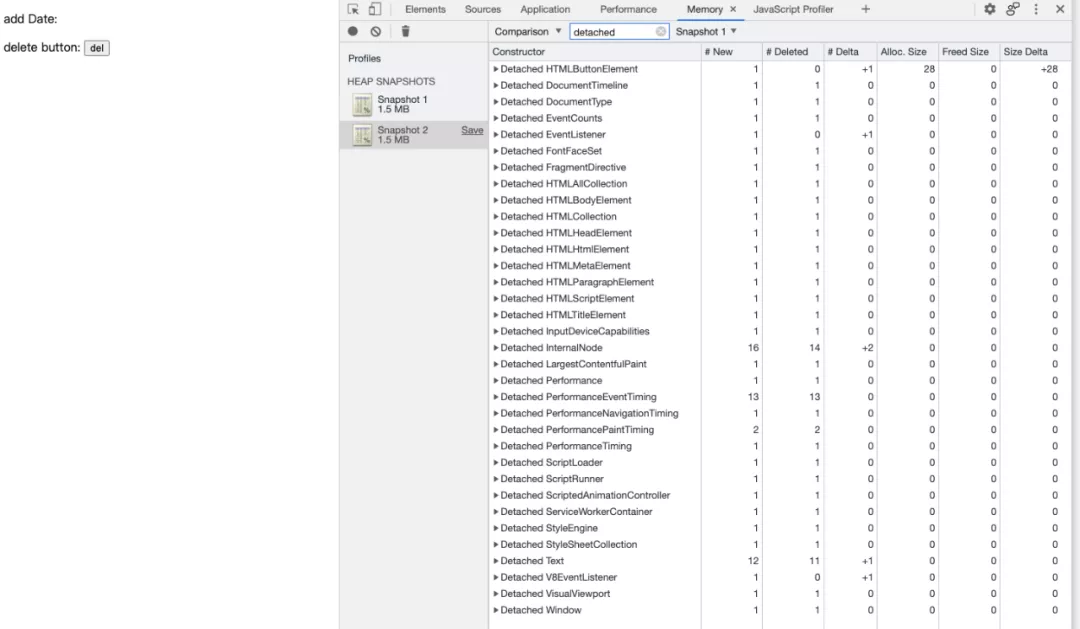Screen dimensions: 1080x629
Task: Open DevTools settings gear icon
Action: tap(990, 9)
